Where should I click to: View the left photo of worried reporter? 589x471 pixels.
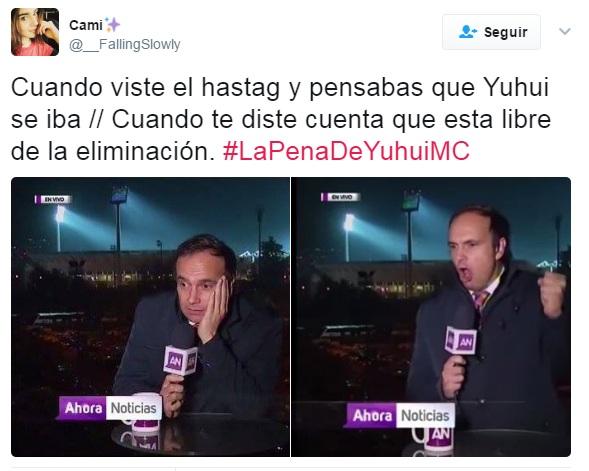[150, 317]
